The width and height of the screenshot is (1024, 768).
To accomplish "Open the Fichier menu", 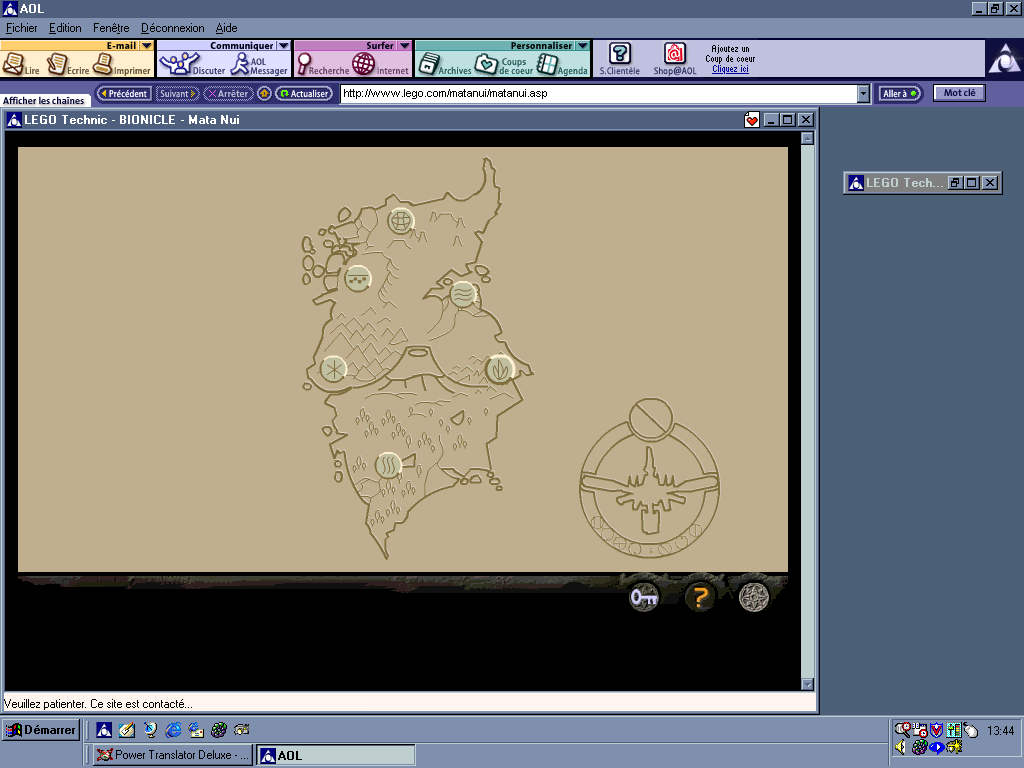I will click(x=22, y=28).
